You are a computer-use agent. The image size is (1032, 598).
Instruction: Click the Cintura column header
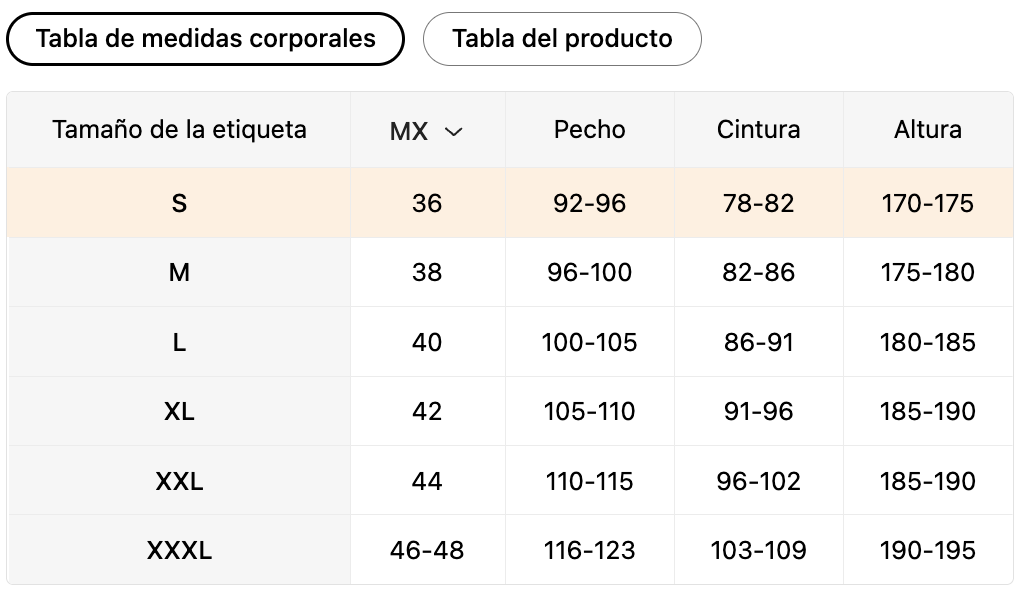pyautogui.click(x=758, y=130)
